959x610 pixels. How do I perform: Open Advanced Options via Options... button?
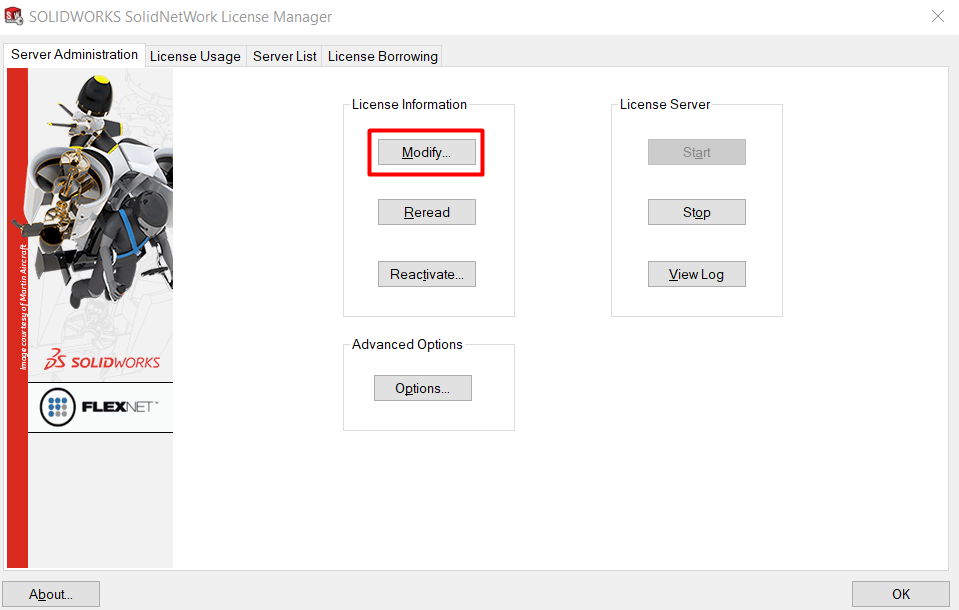(x=423, y=389)
